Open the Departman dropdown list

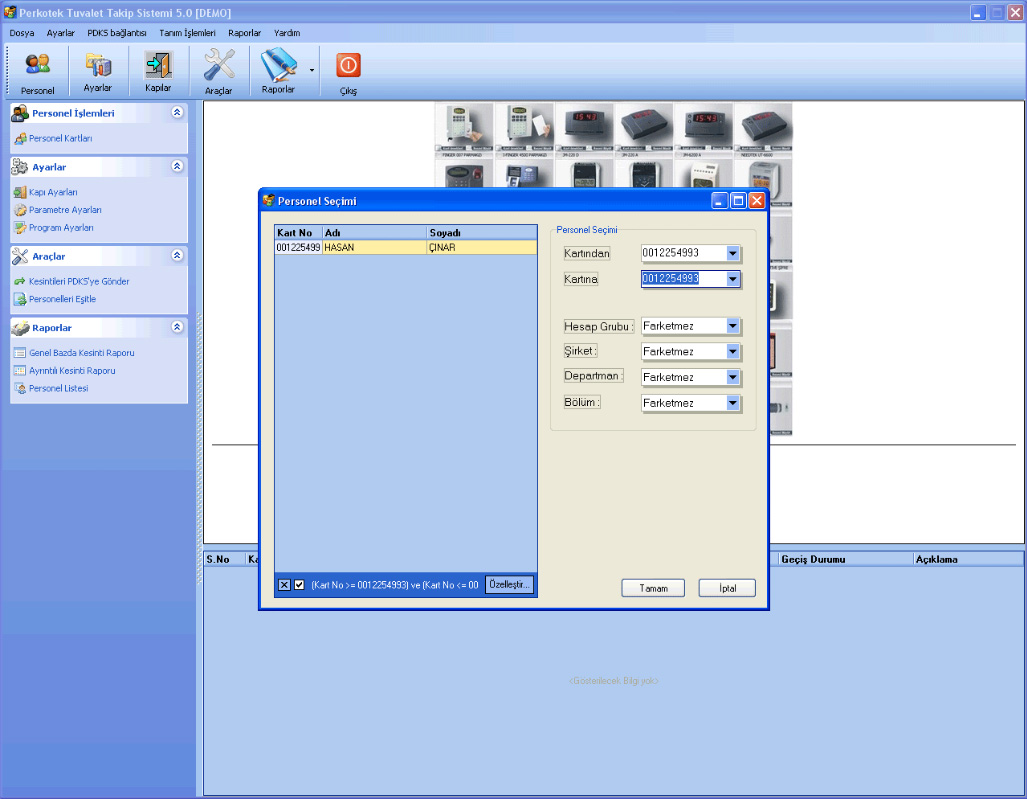pos(733,377)
